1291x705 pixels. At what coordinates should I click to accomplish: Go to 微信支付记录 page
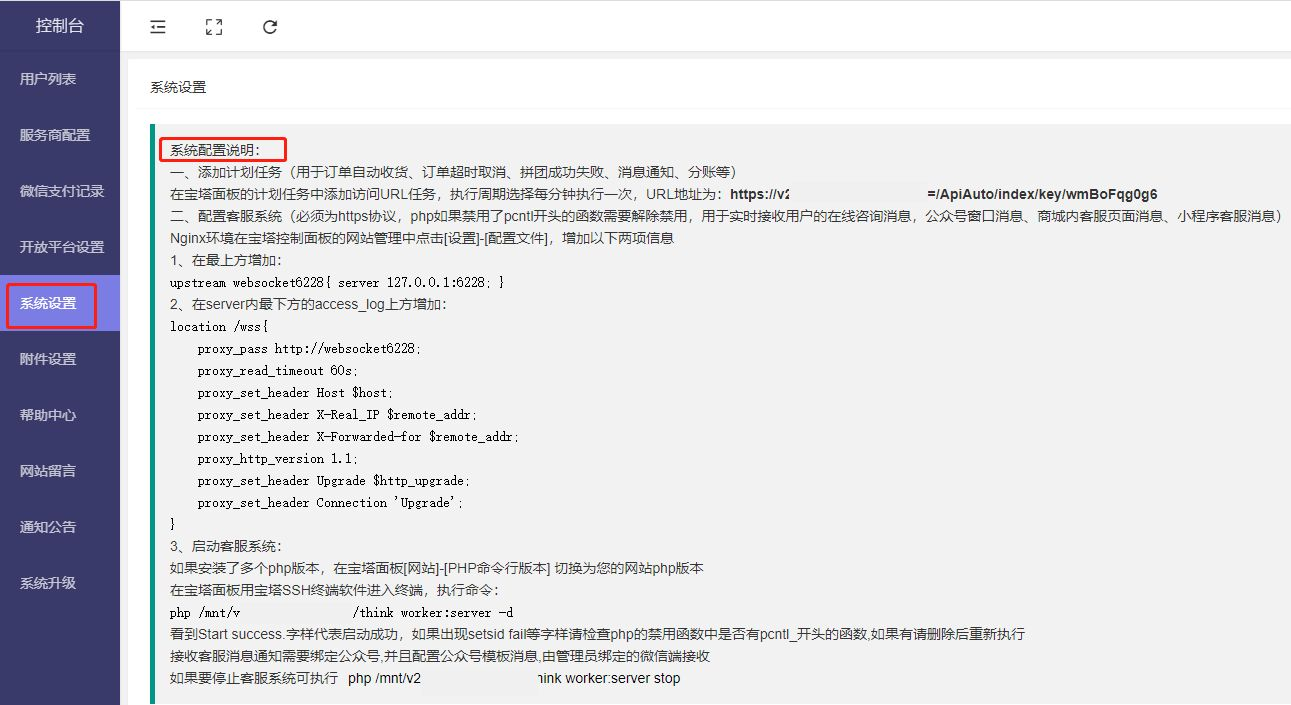tap(62, 191)
